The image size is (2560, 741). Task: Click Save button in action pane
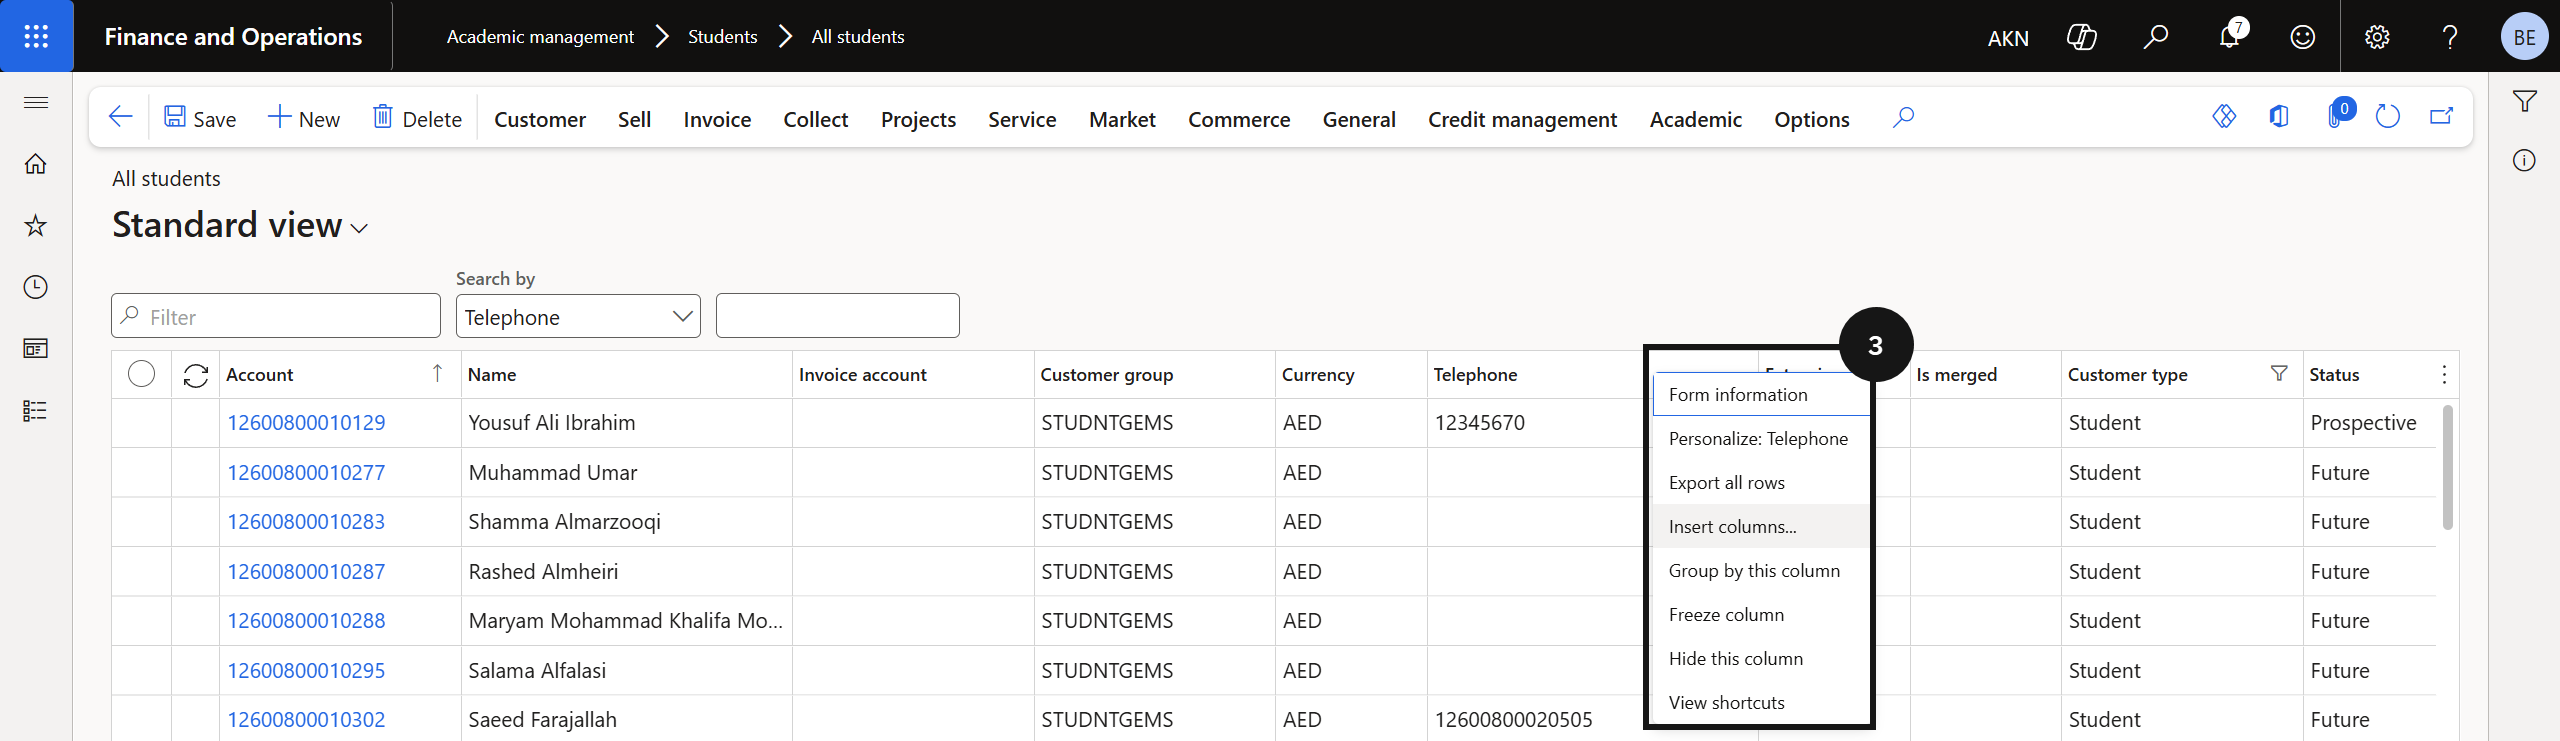(200, 119)
